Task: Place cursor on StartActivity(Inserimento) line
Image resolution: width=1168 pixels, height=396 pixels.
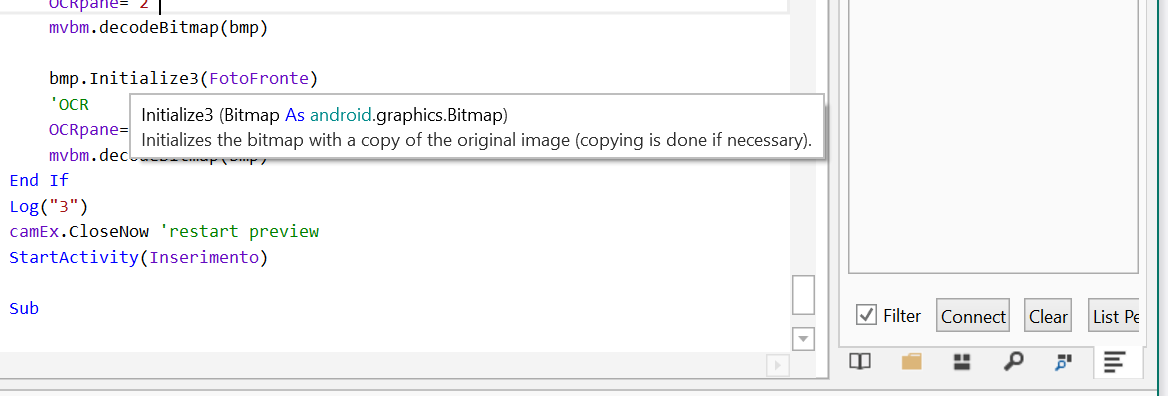Action: point(139,258)
